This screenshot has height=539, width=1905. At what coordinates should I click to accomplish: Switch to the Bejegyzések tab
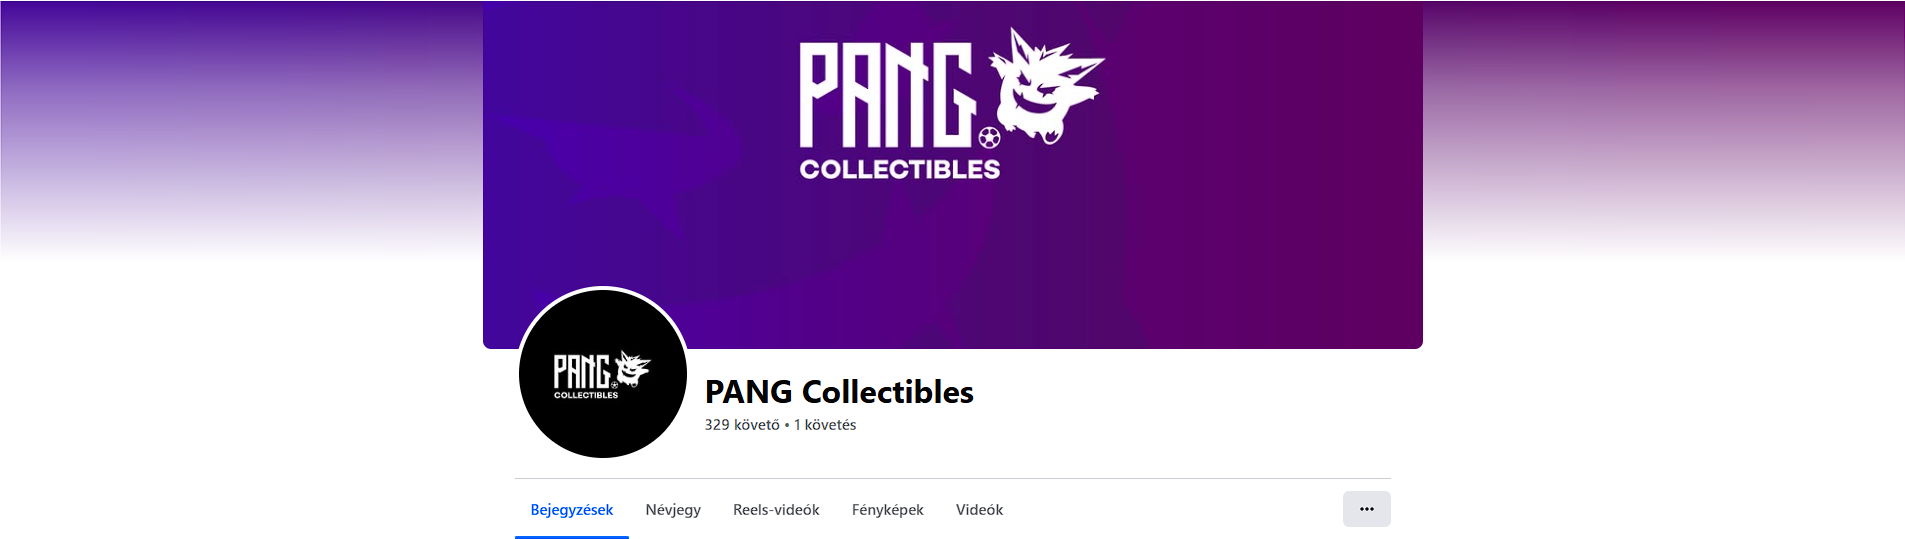(572, 510)
